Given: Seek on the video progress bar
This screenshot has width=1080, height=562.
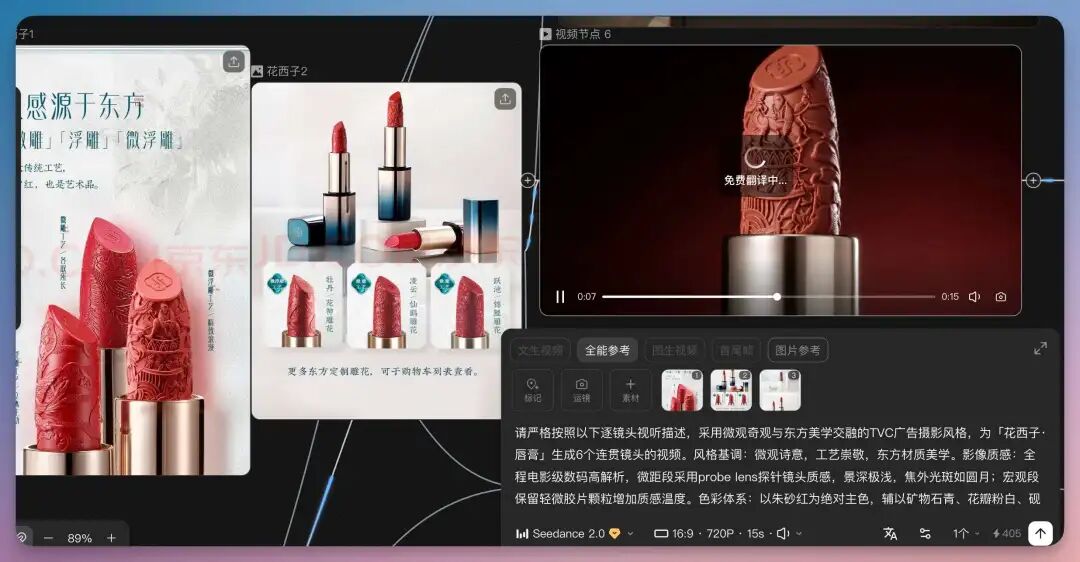Looking at the screenshot, I should tap(768, 297).
